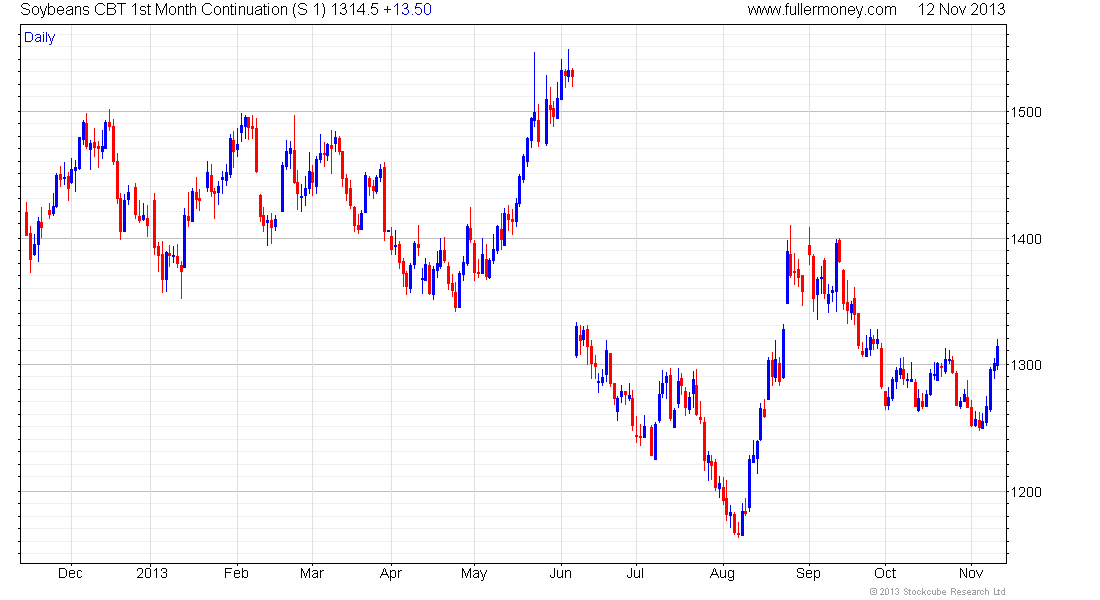The width and height of the screenshot is (1100, 600).
Task: Click the Mar label on time axis
Action: coord(311,573)
